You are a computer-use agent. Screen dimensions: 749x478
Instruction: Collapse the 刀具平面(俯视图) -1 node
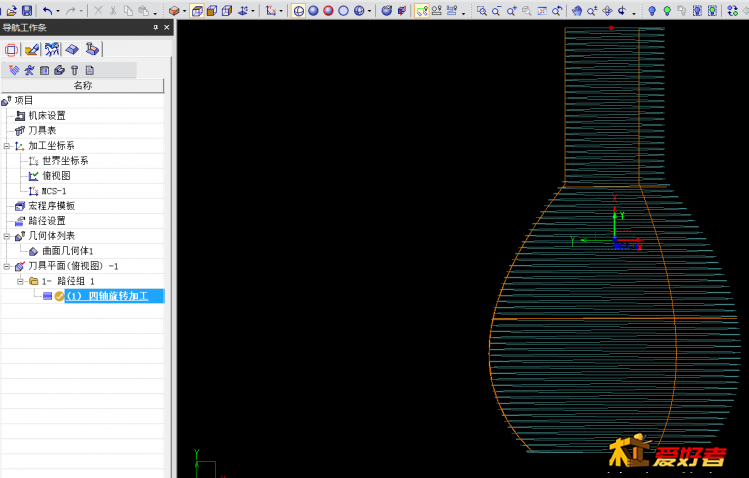pos(7,266)
